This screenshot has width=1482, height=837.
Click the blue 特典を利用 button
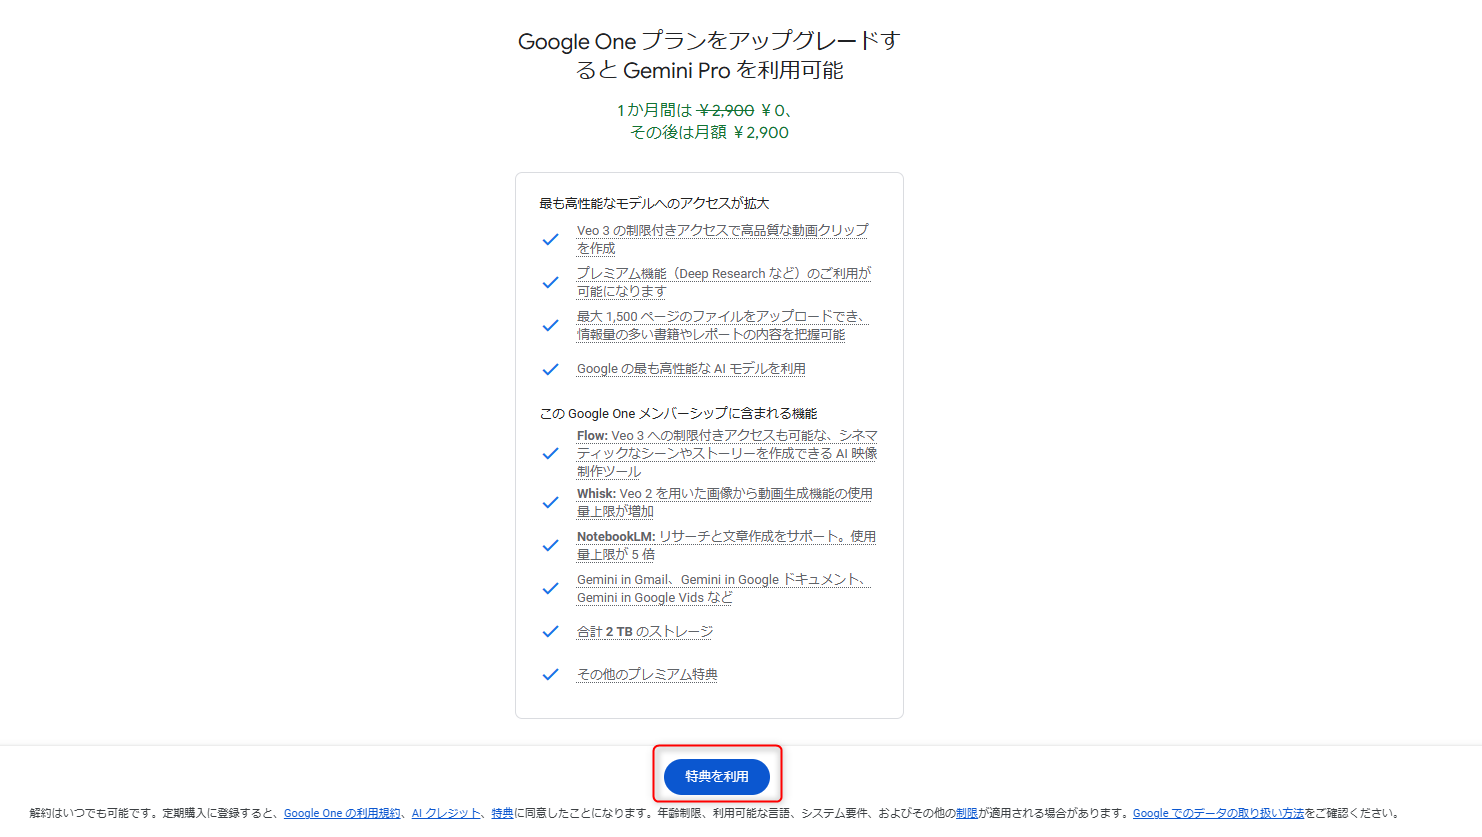pyautogui.click(x=716, y=776)
